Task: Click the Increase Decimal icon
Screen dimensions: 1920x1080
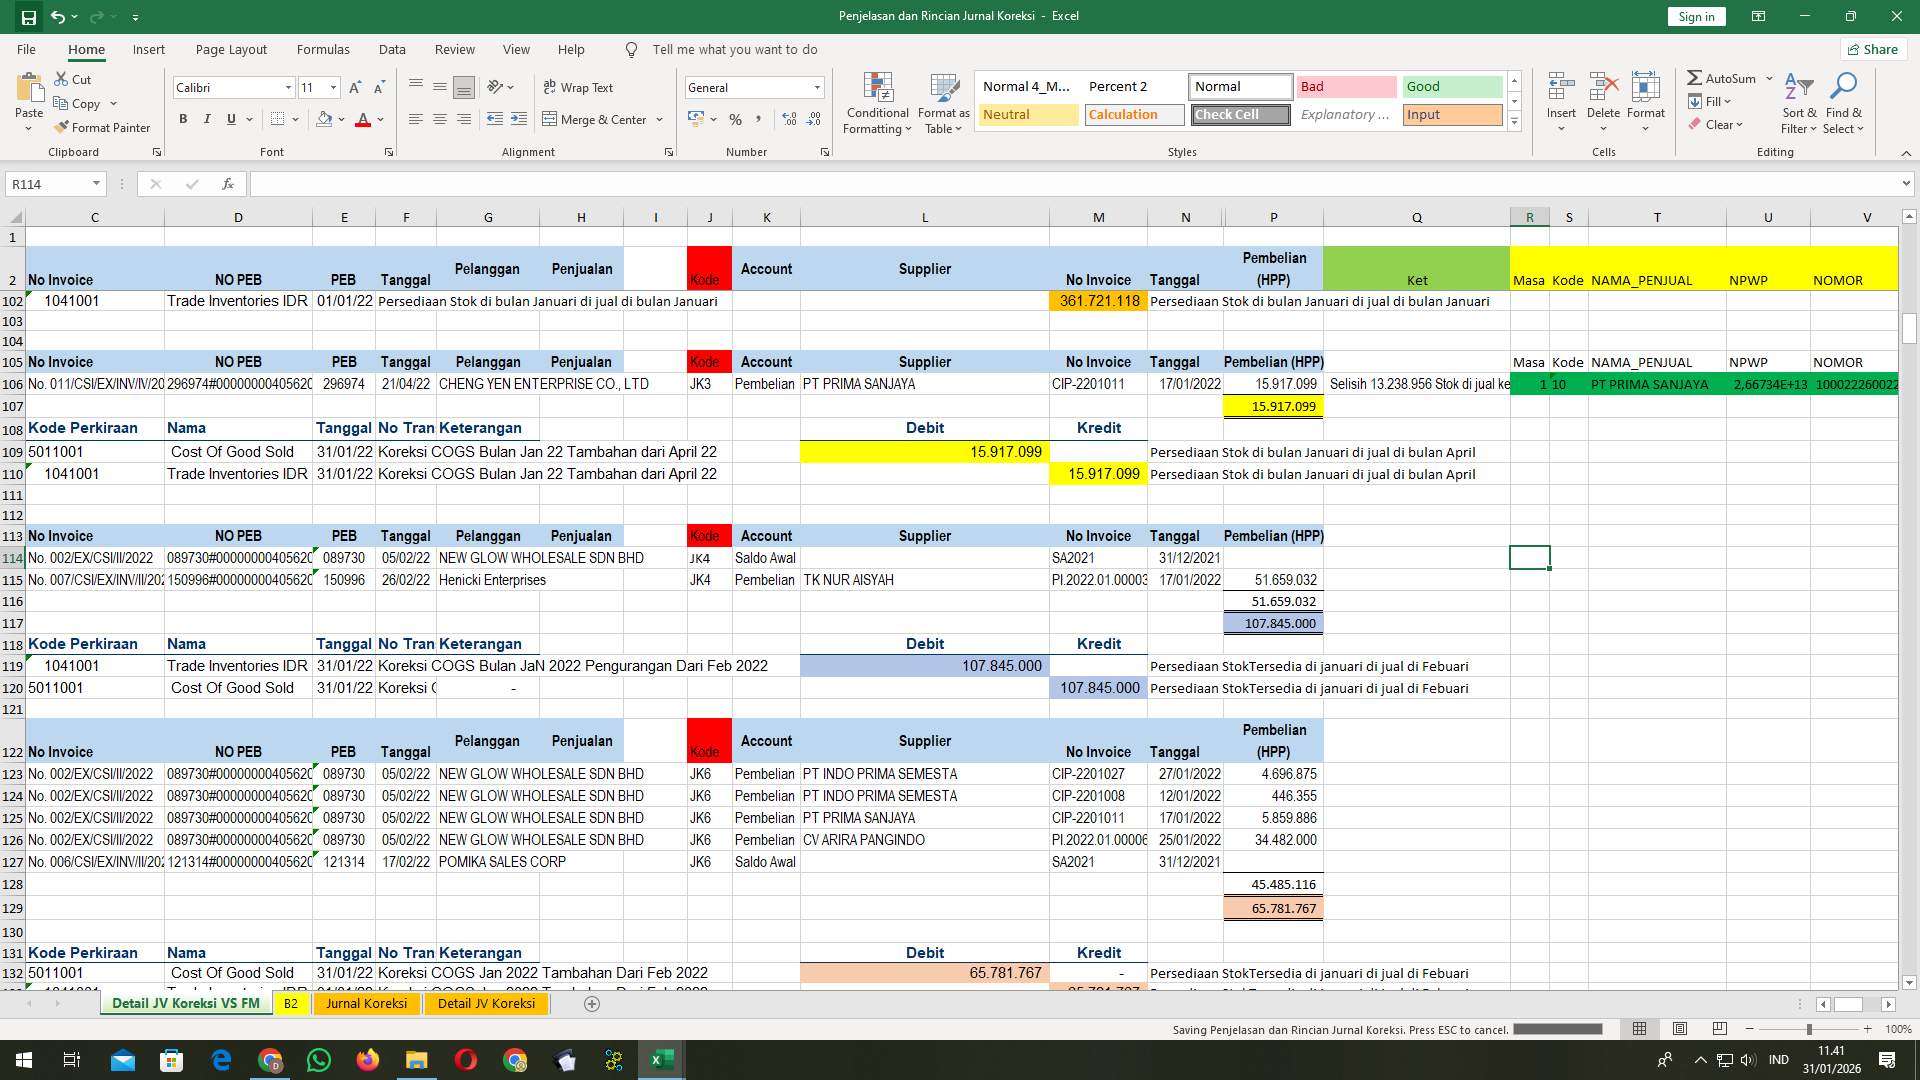Action: pos(789,119)
